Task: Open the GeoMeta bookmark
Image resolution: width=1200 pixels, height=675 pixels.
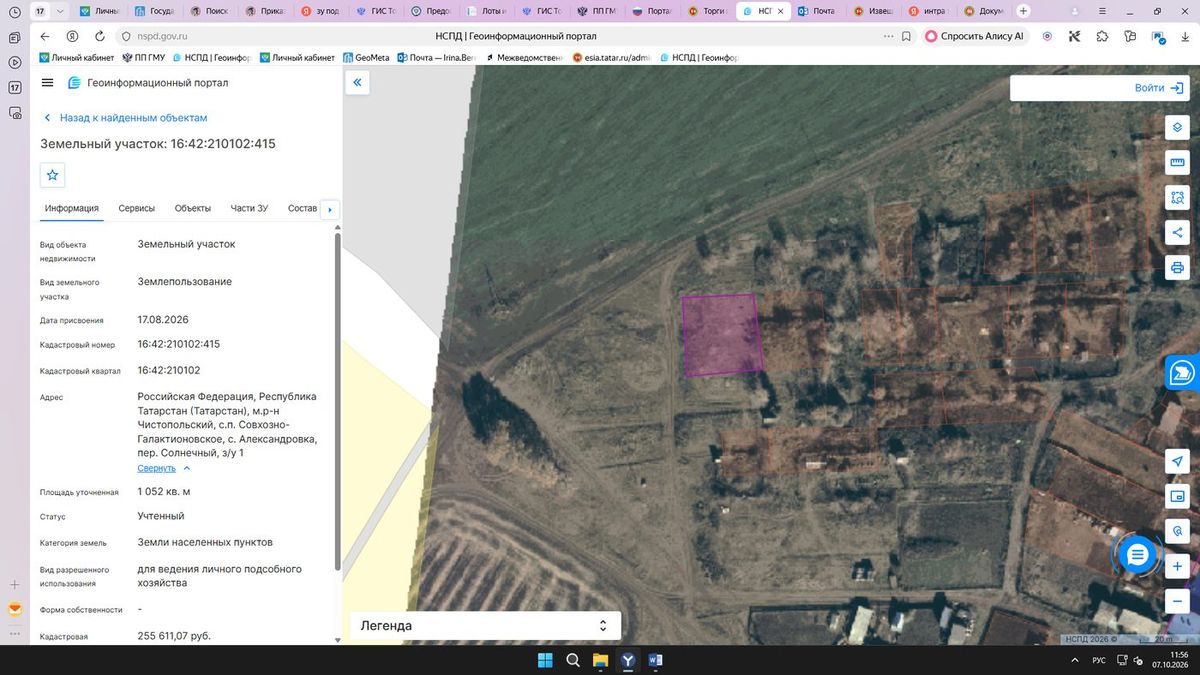Action: pyautogui.click(x=366, y=57)
